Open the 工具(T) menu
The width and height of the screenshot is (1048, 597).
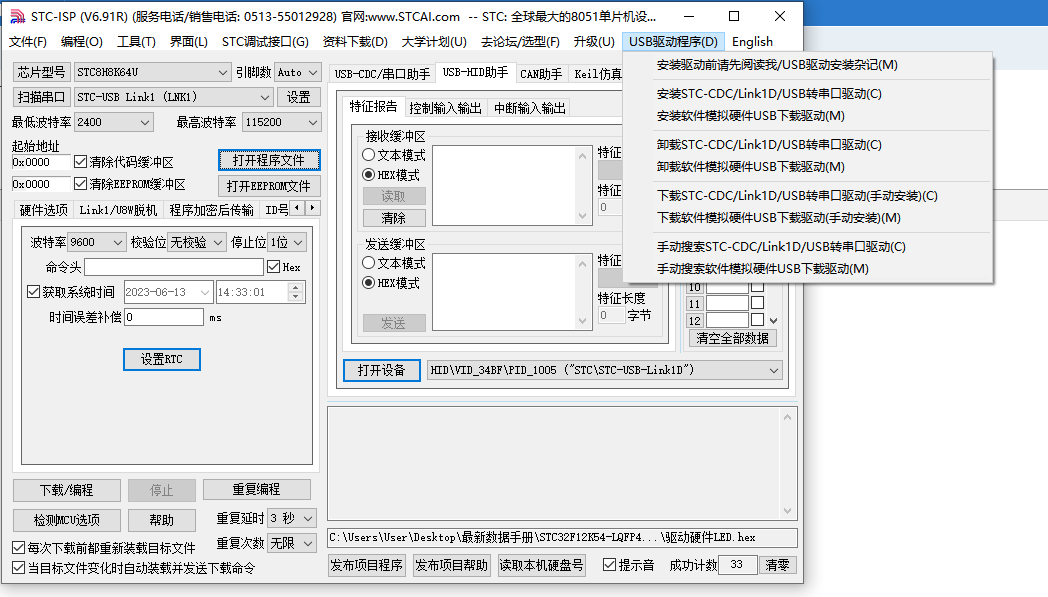(x=136, y=41)
